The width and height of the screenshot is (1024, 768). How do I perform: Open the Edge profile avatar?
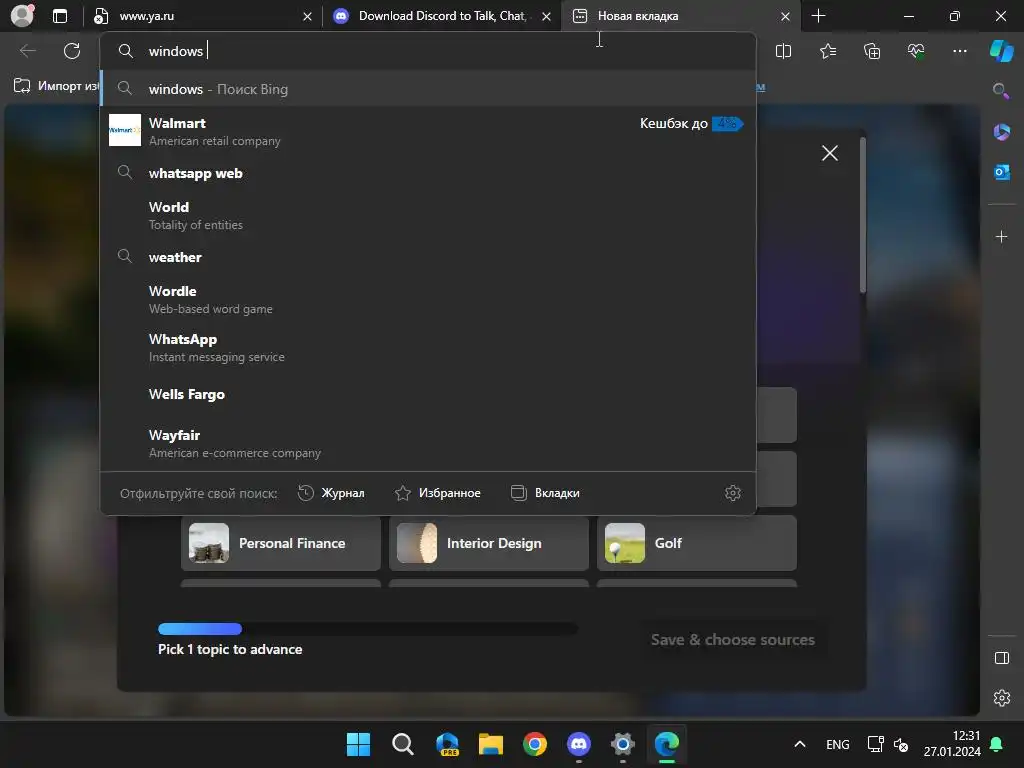point(22,16)
